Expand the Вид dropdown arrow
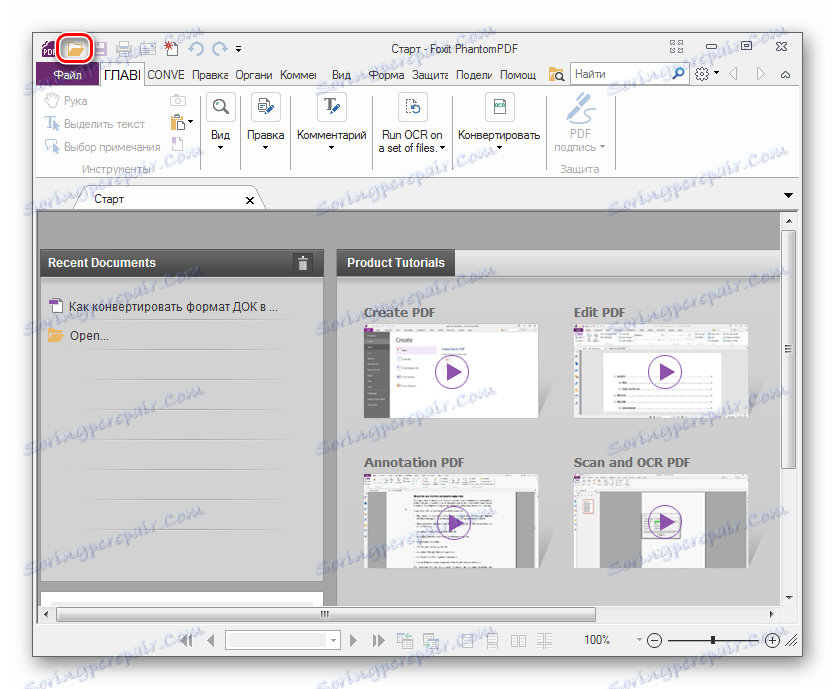This screenshot has width=835, height=689. [220, 147]
